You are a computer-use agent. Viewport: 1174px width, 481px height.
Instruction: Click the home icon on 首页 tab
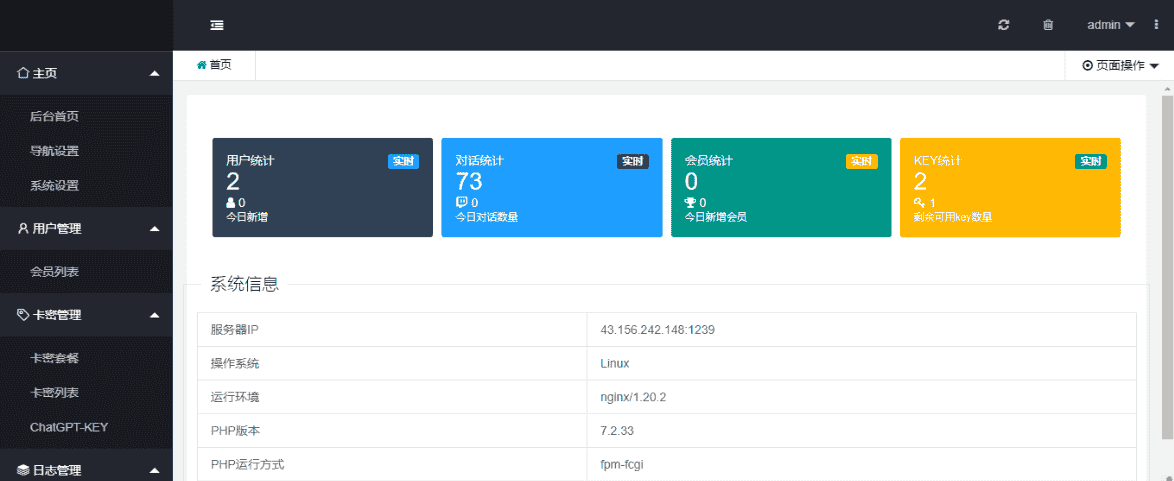[x=201, y=65]
